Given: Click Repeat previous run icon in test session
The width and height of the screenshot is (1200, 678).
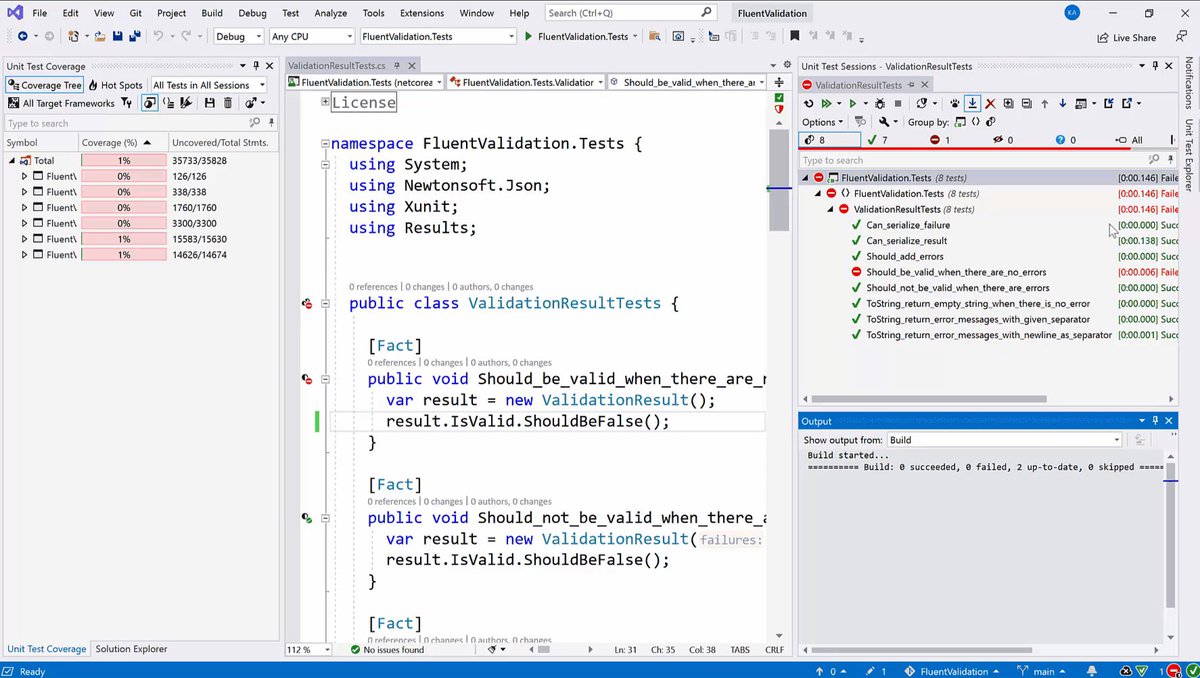Looking at the screenshot, I should tap(809, 103).
